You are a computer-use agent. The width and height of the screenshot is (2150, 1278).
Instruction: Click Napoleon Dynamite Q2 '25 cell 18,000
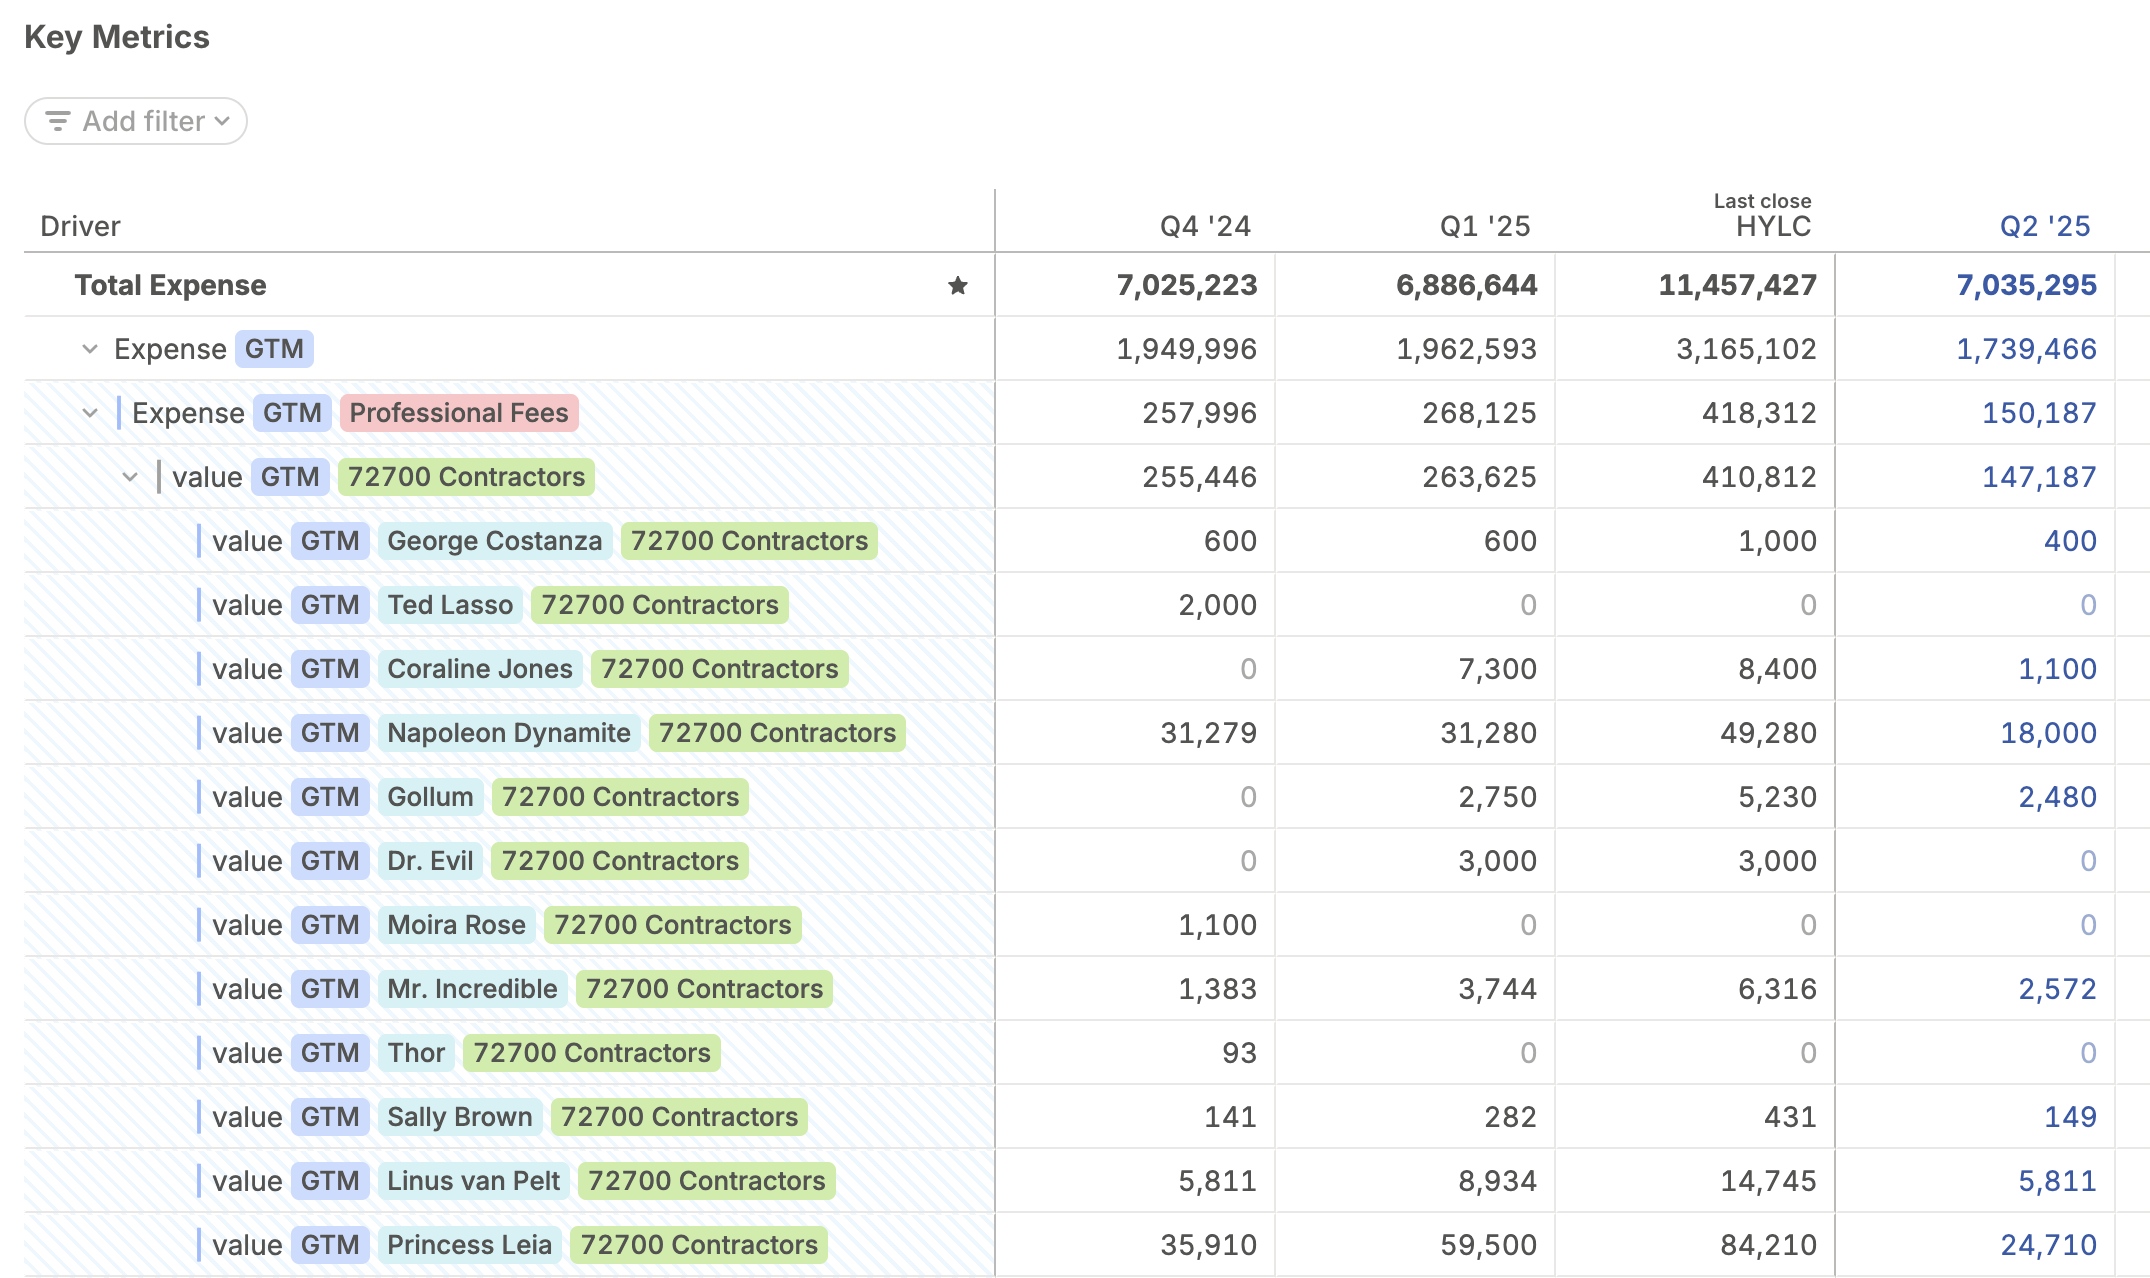pos(2047,733)
